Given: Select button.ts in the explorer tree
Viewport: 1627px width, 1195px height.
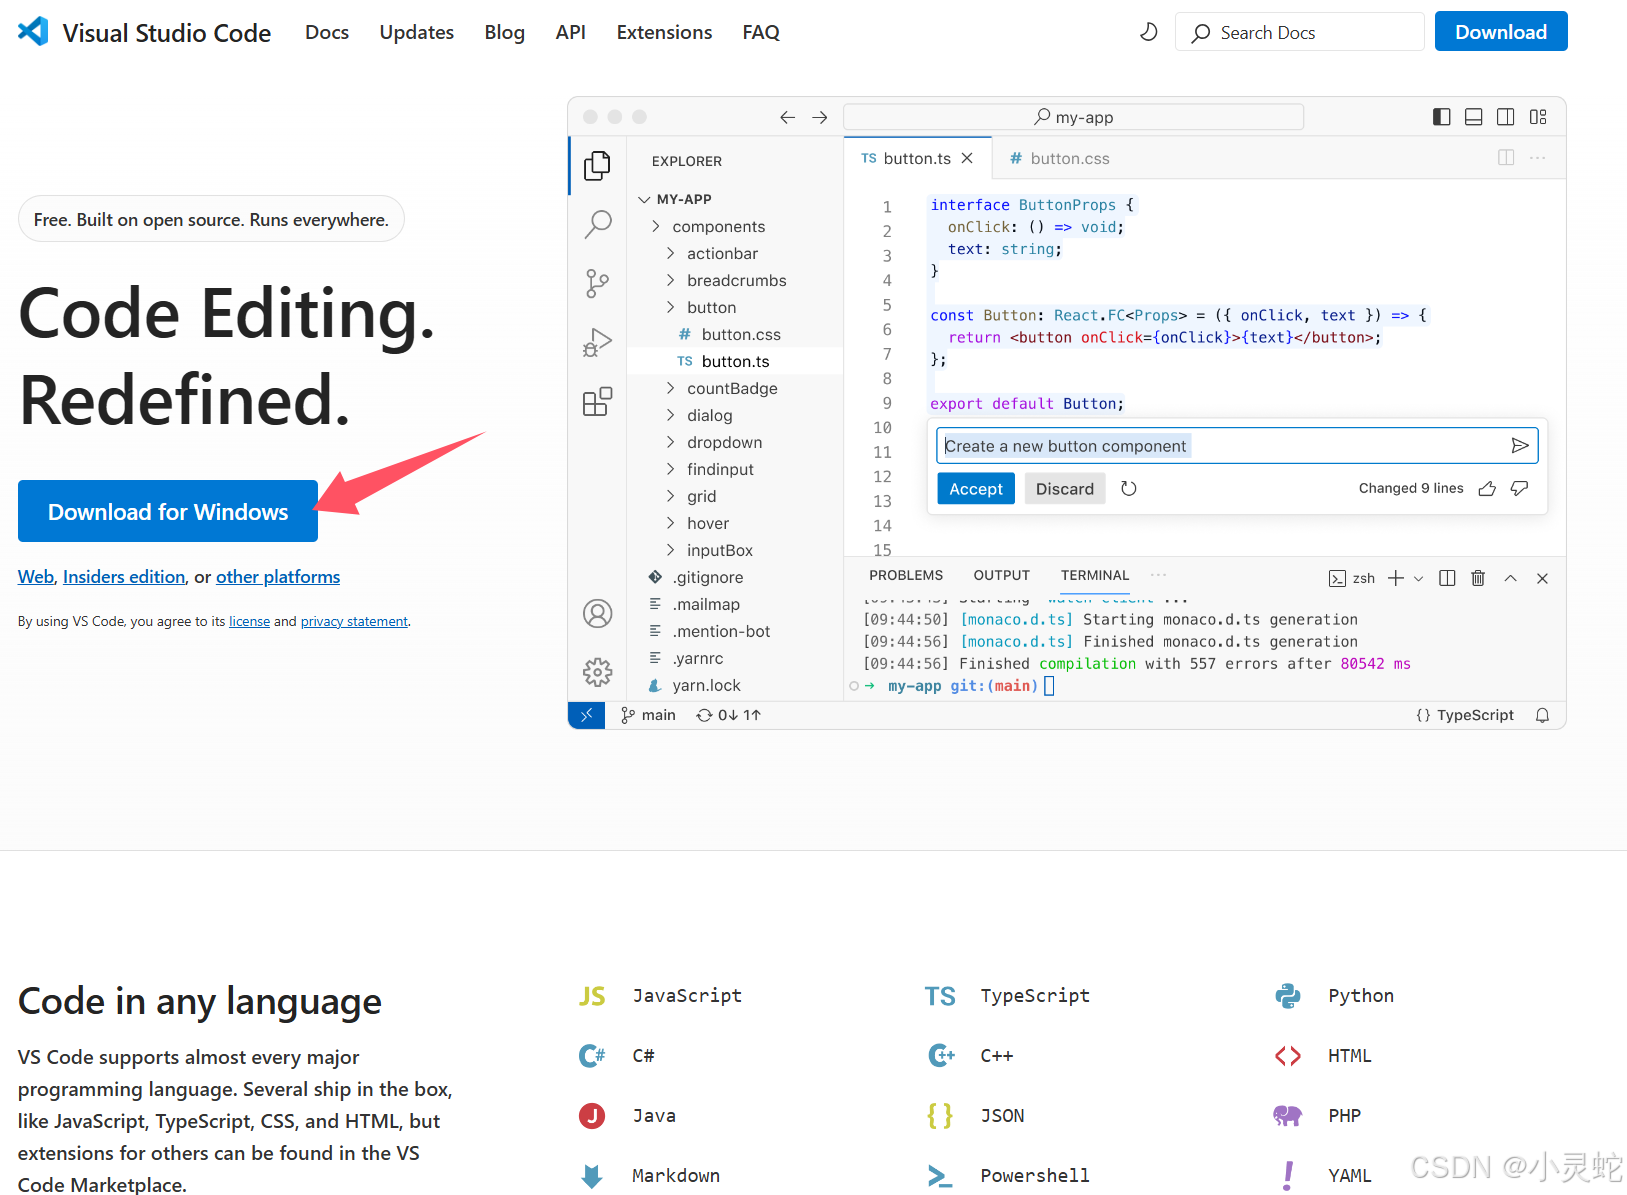Looking at the screenshot, I should (x=735, y=361).
